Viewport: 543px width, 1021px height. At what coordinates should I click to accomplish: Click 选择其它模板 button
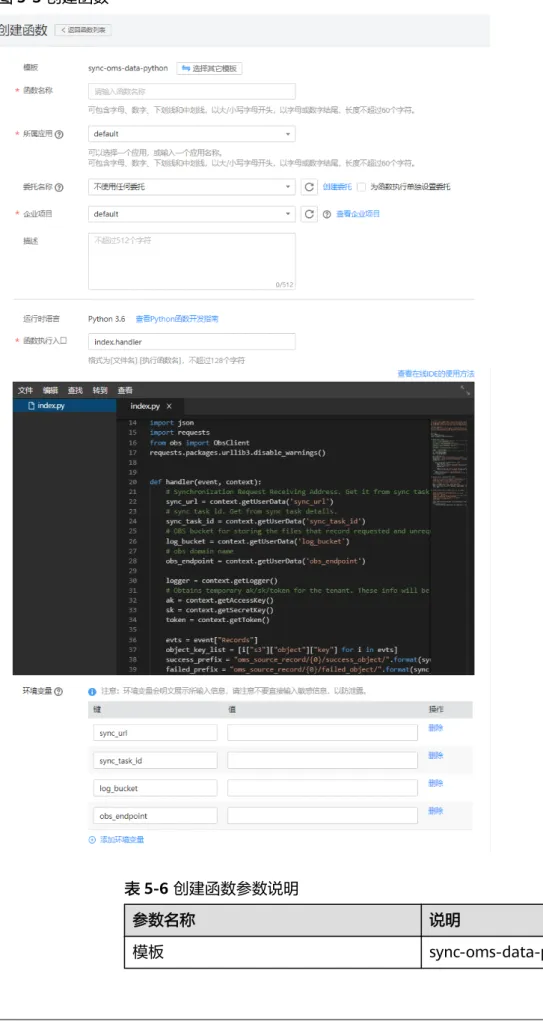pos(209,68)
